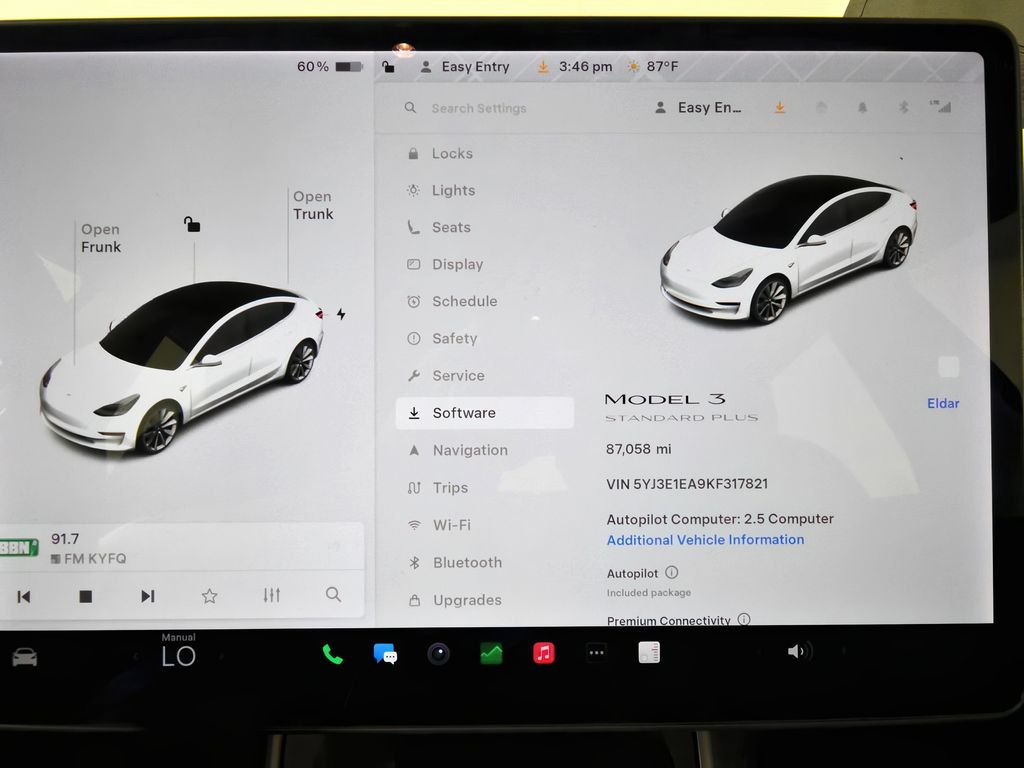Tap the HomeLink garage icon in settings header
This screenshot has height=768, width=1024.
coord(822,108)
